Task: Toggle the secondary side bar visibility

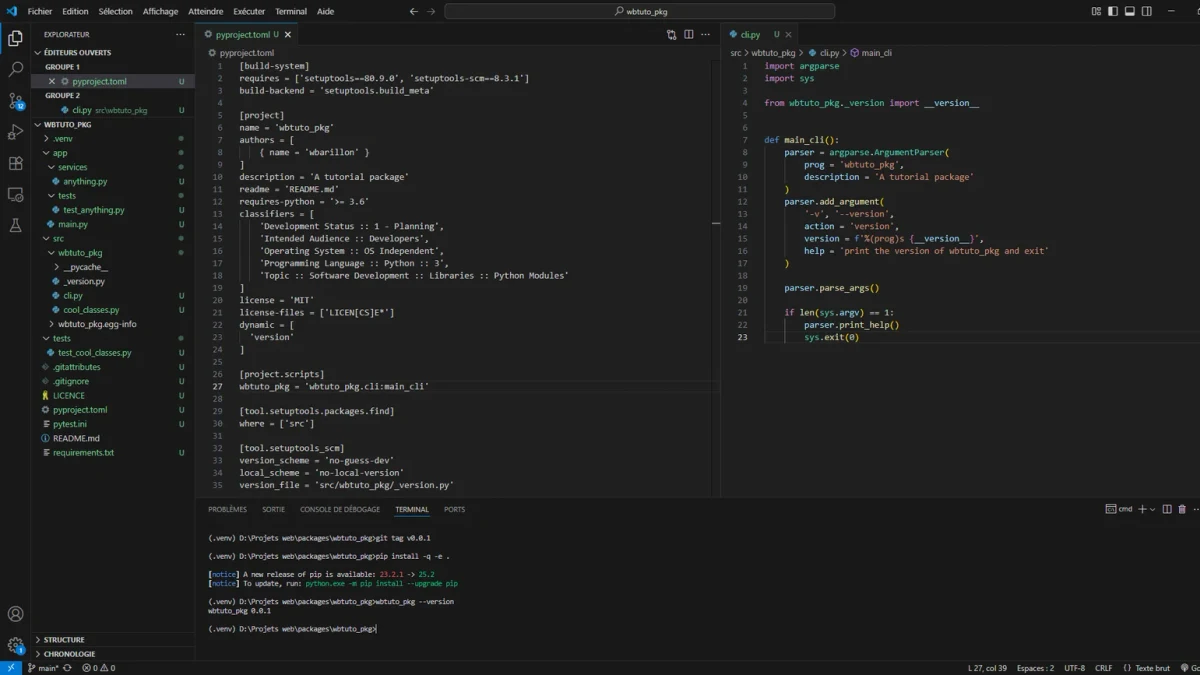Action: 1148,11
